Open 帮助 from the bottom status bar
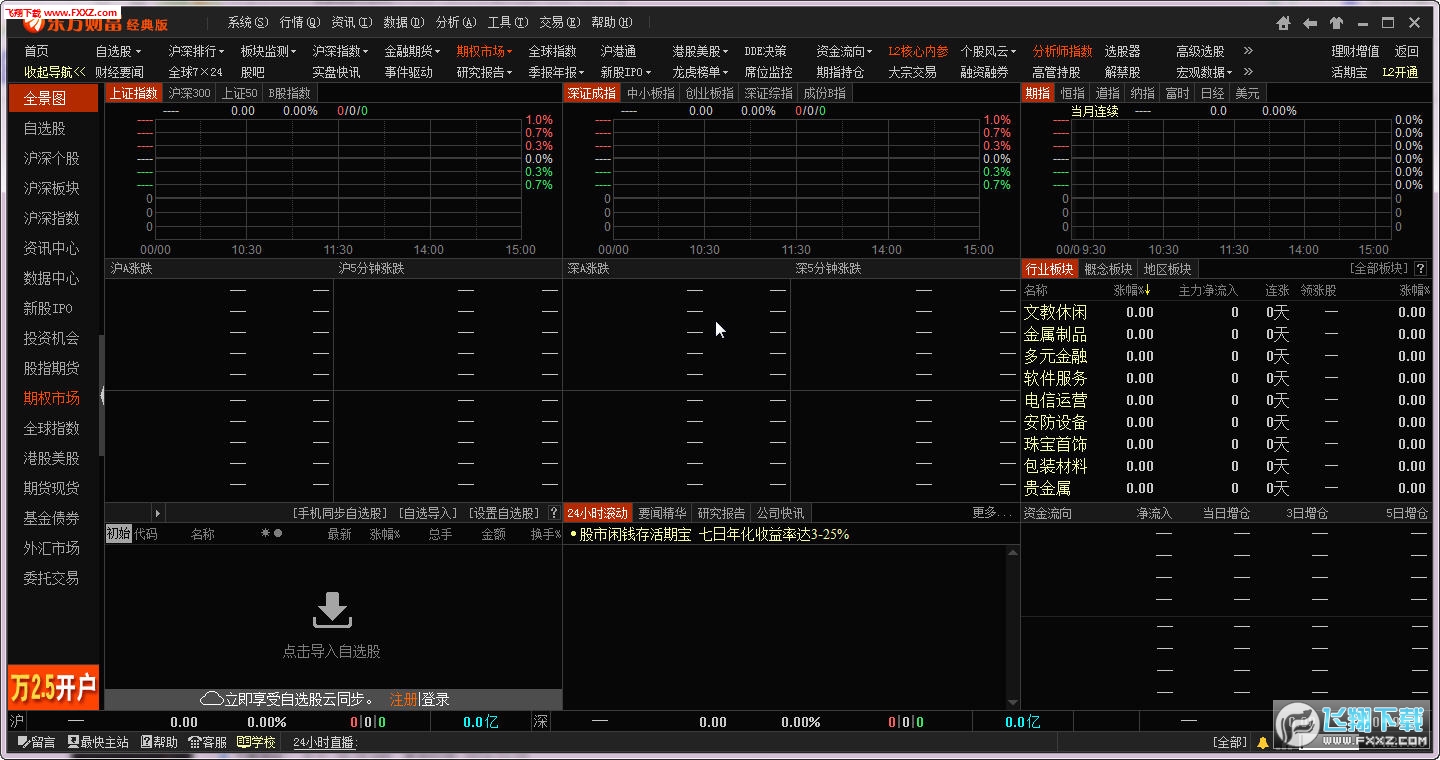 click(159, 742)
